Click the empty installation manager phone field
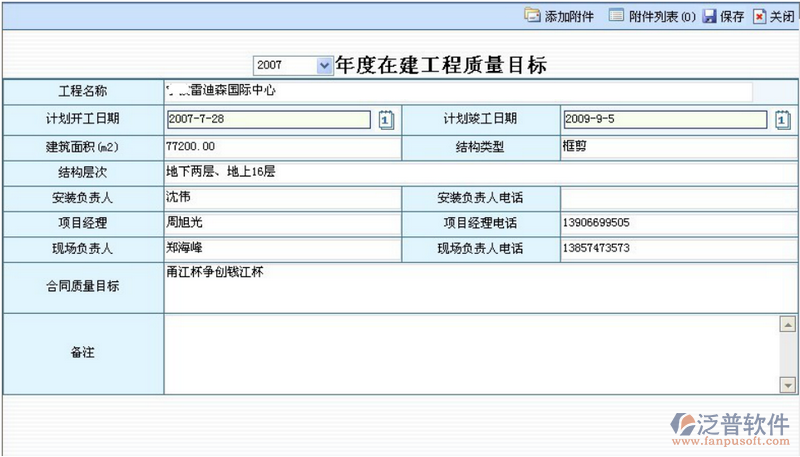Screen dimensions: 800x457 (678, 197)
